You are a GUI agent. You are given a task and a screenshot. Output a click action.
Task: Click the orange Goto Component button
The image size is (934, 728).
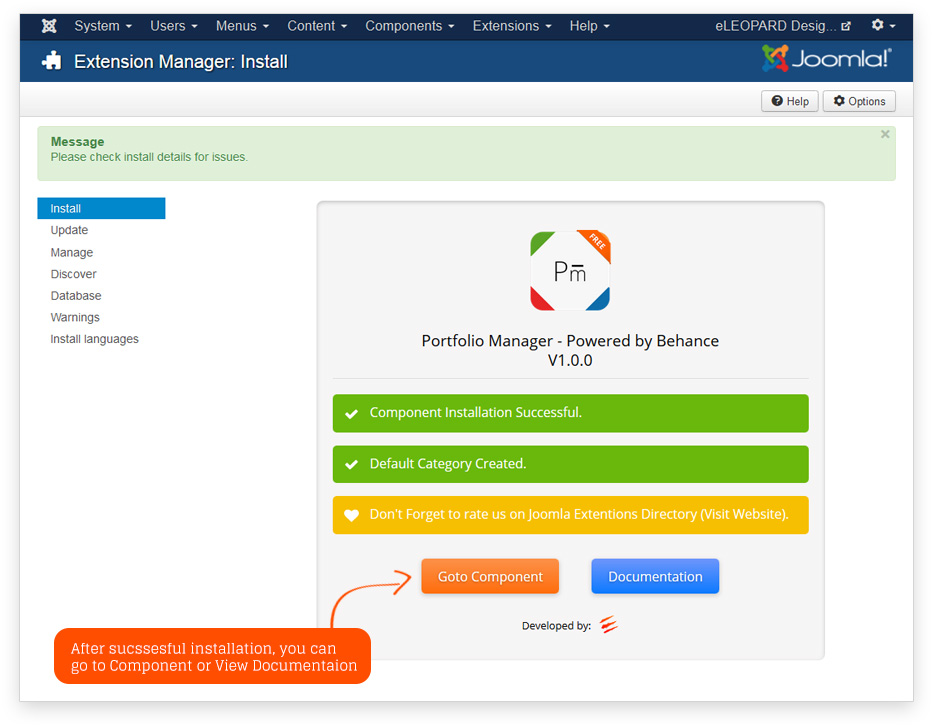[x=490, y=576]
